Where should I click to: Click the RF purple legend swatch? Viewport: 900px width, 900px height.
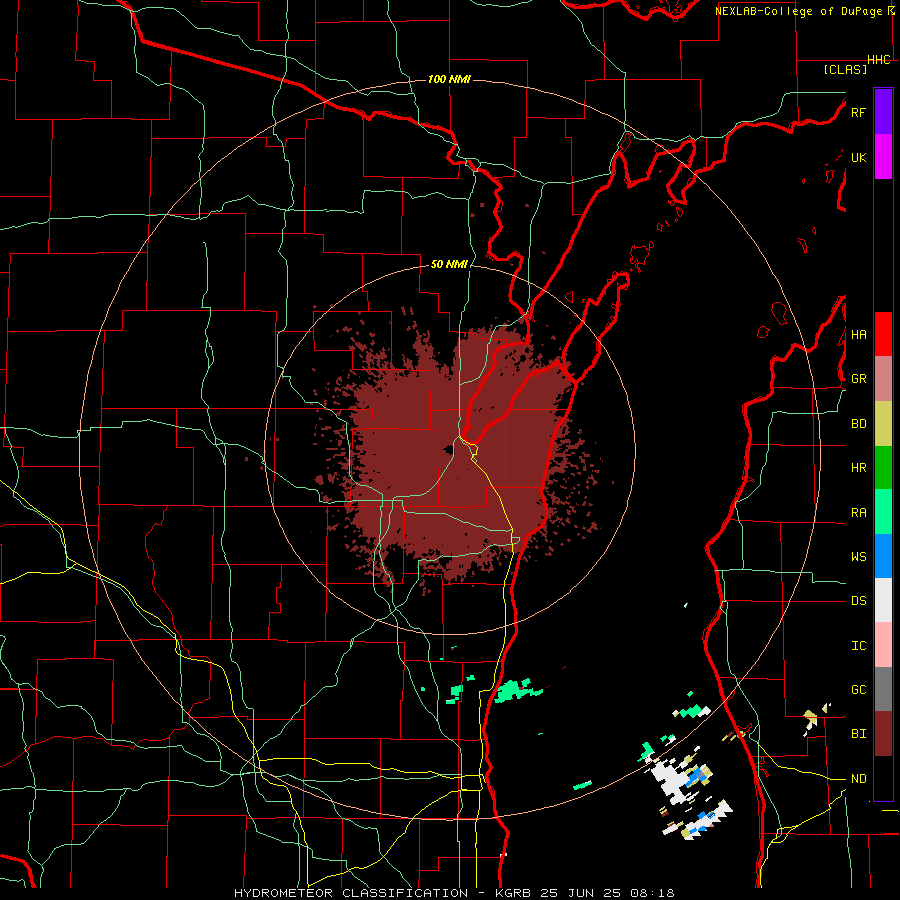pos(883,112)
